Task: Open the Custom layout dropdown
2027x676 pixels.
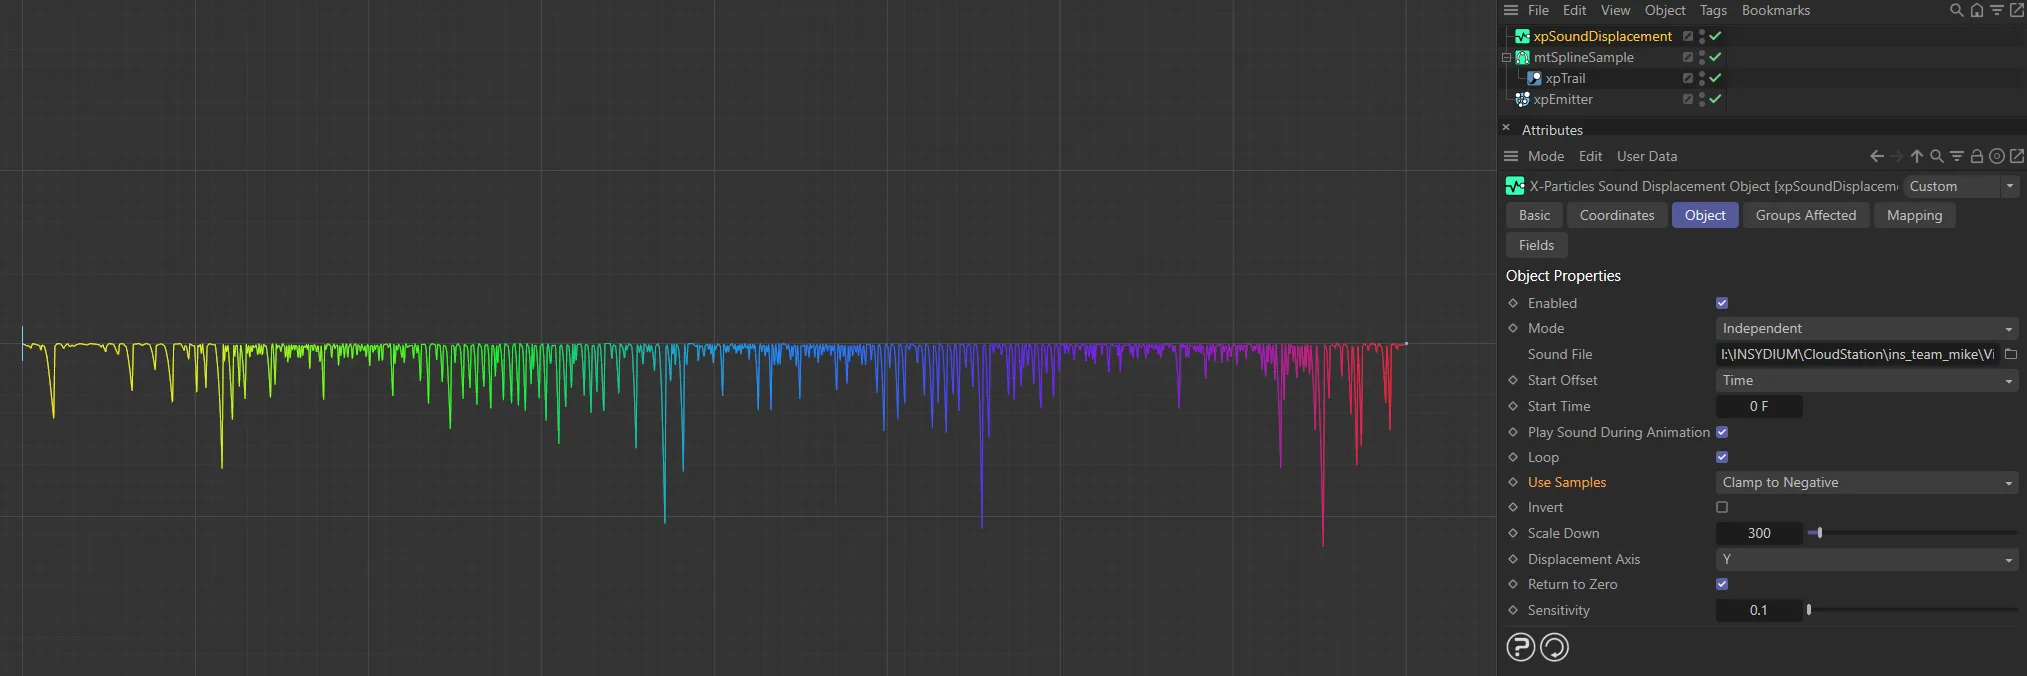Action: pyautogui.click(x=1961, y=186)
